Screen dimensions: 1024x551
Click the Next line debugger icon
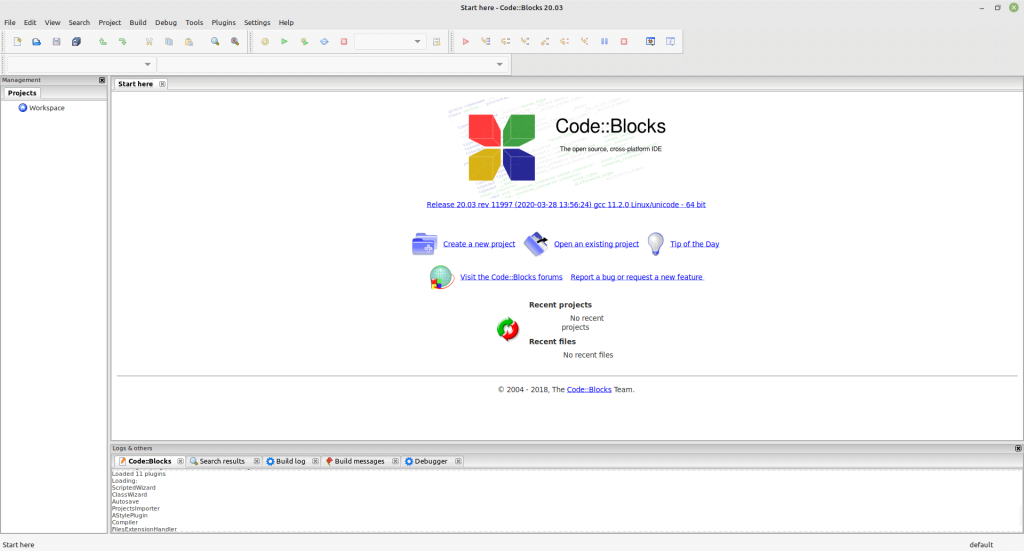tap(505, 41)
